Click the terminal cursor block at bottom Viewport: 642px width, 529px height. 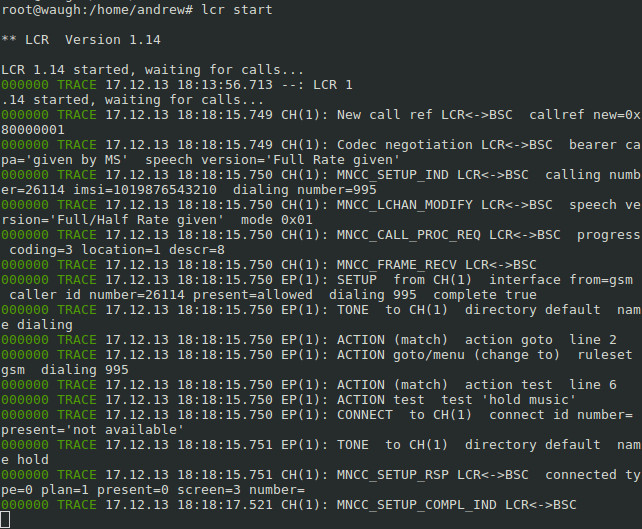pos(5,520)
